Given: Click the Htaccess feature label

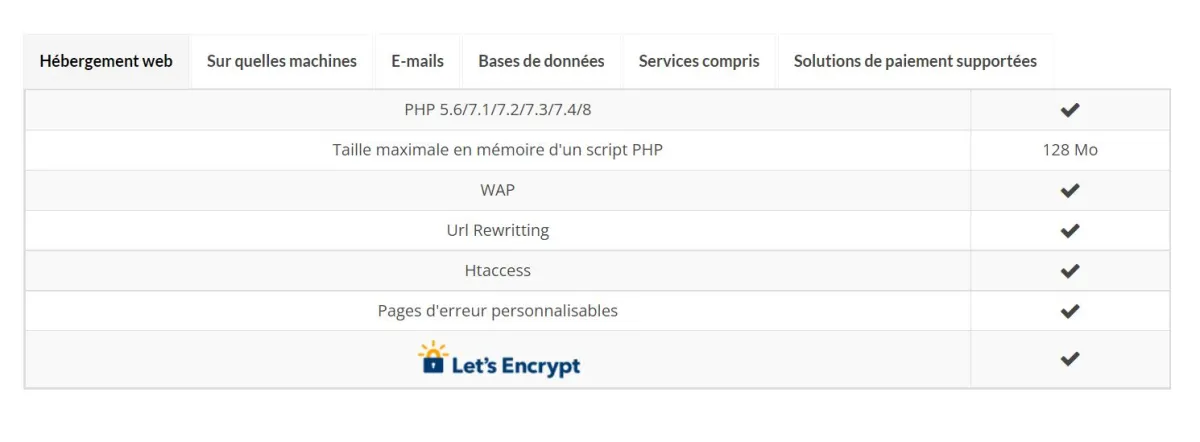Looking at the screenshot, I should pos(497,271).
